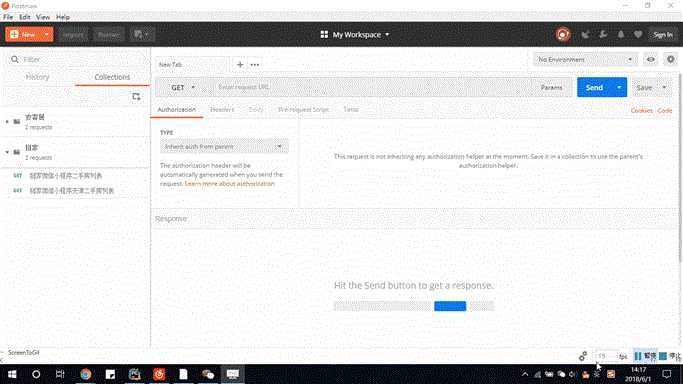
Task: Open the tab options ellipsis menu
Action: [255, 64]
